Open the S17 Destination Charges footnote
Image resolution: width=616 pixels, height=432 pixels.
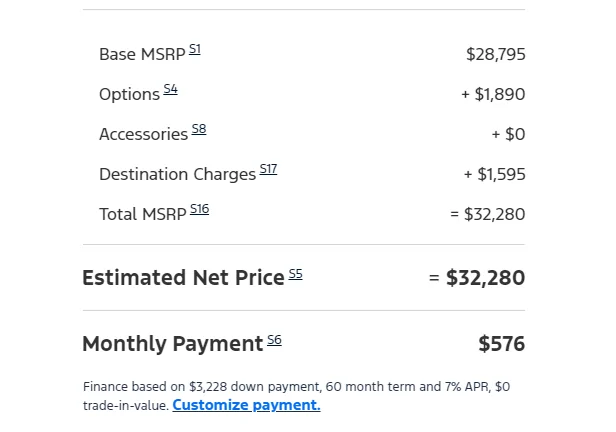(268, 169)
